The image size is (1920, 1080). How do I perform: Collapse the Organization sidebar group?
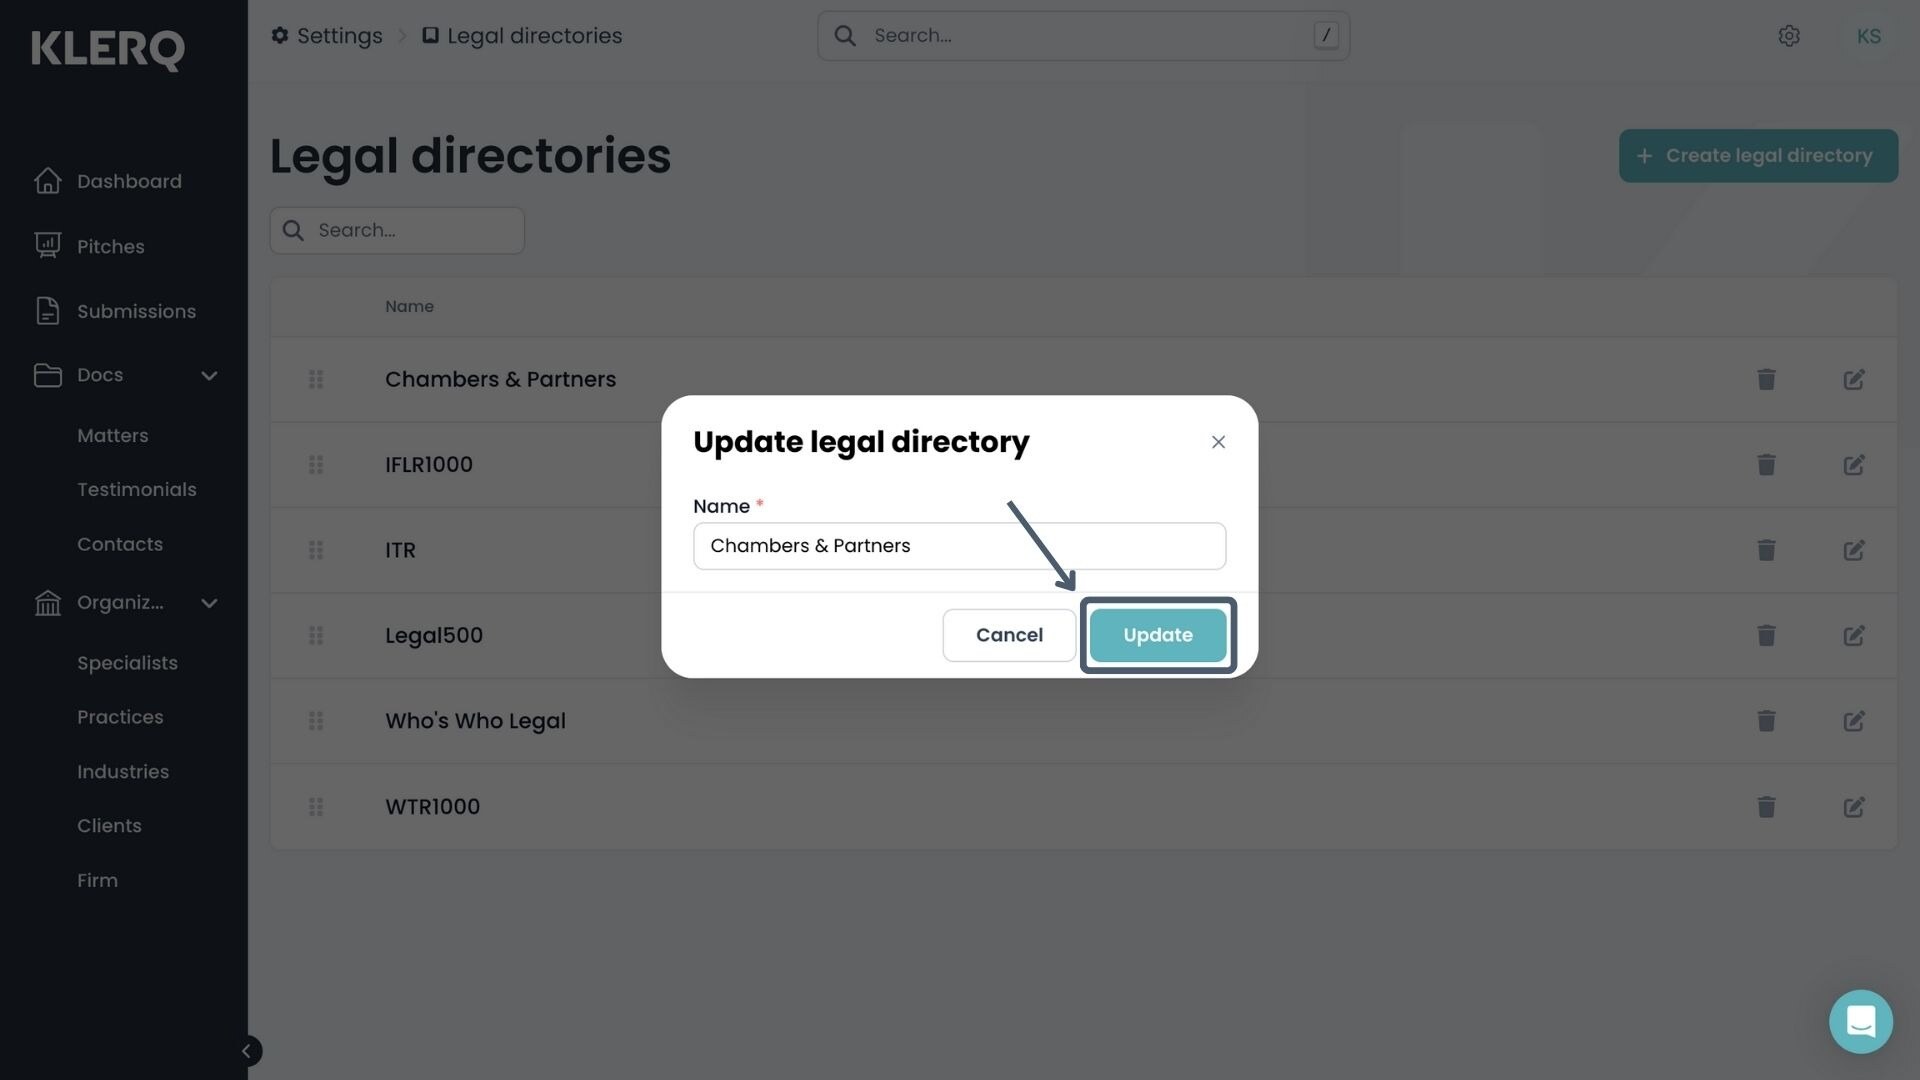click(x=209, y=603)
